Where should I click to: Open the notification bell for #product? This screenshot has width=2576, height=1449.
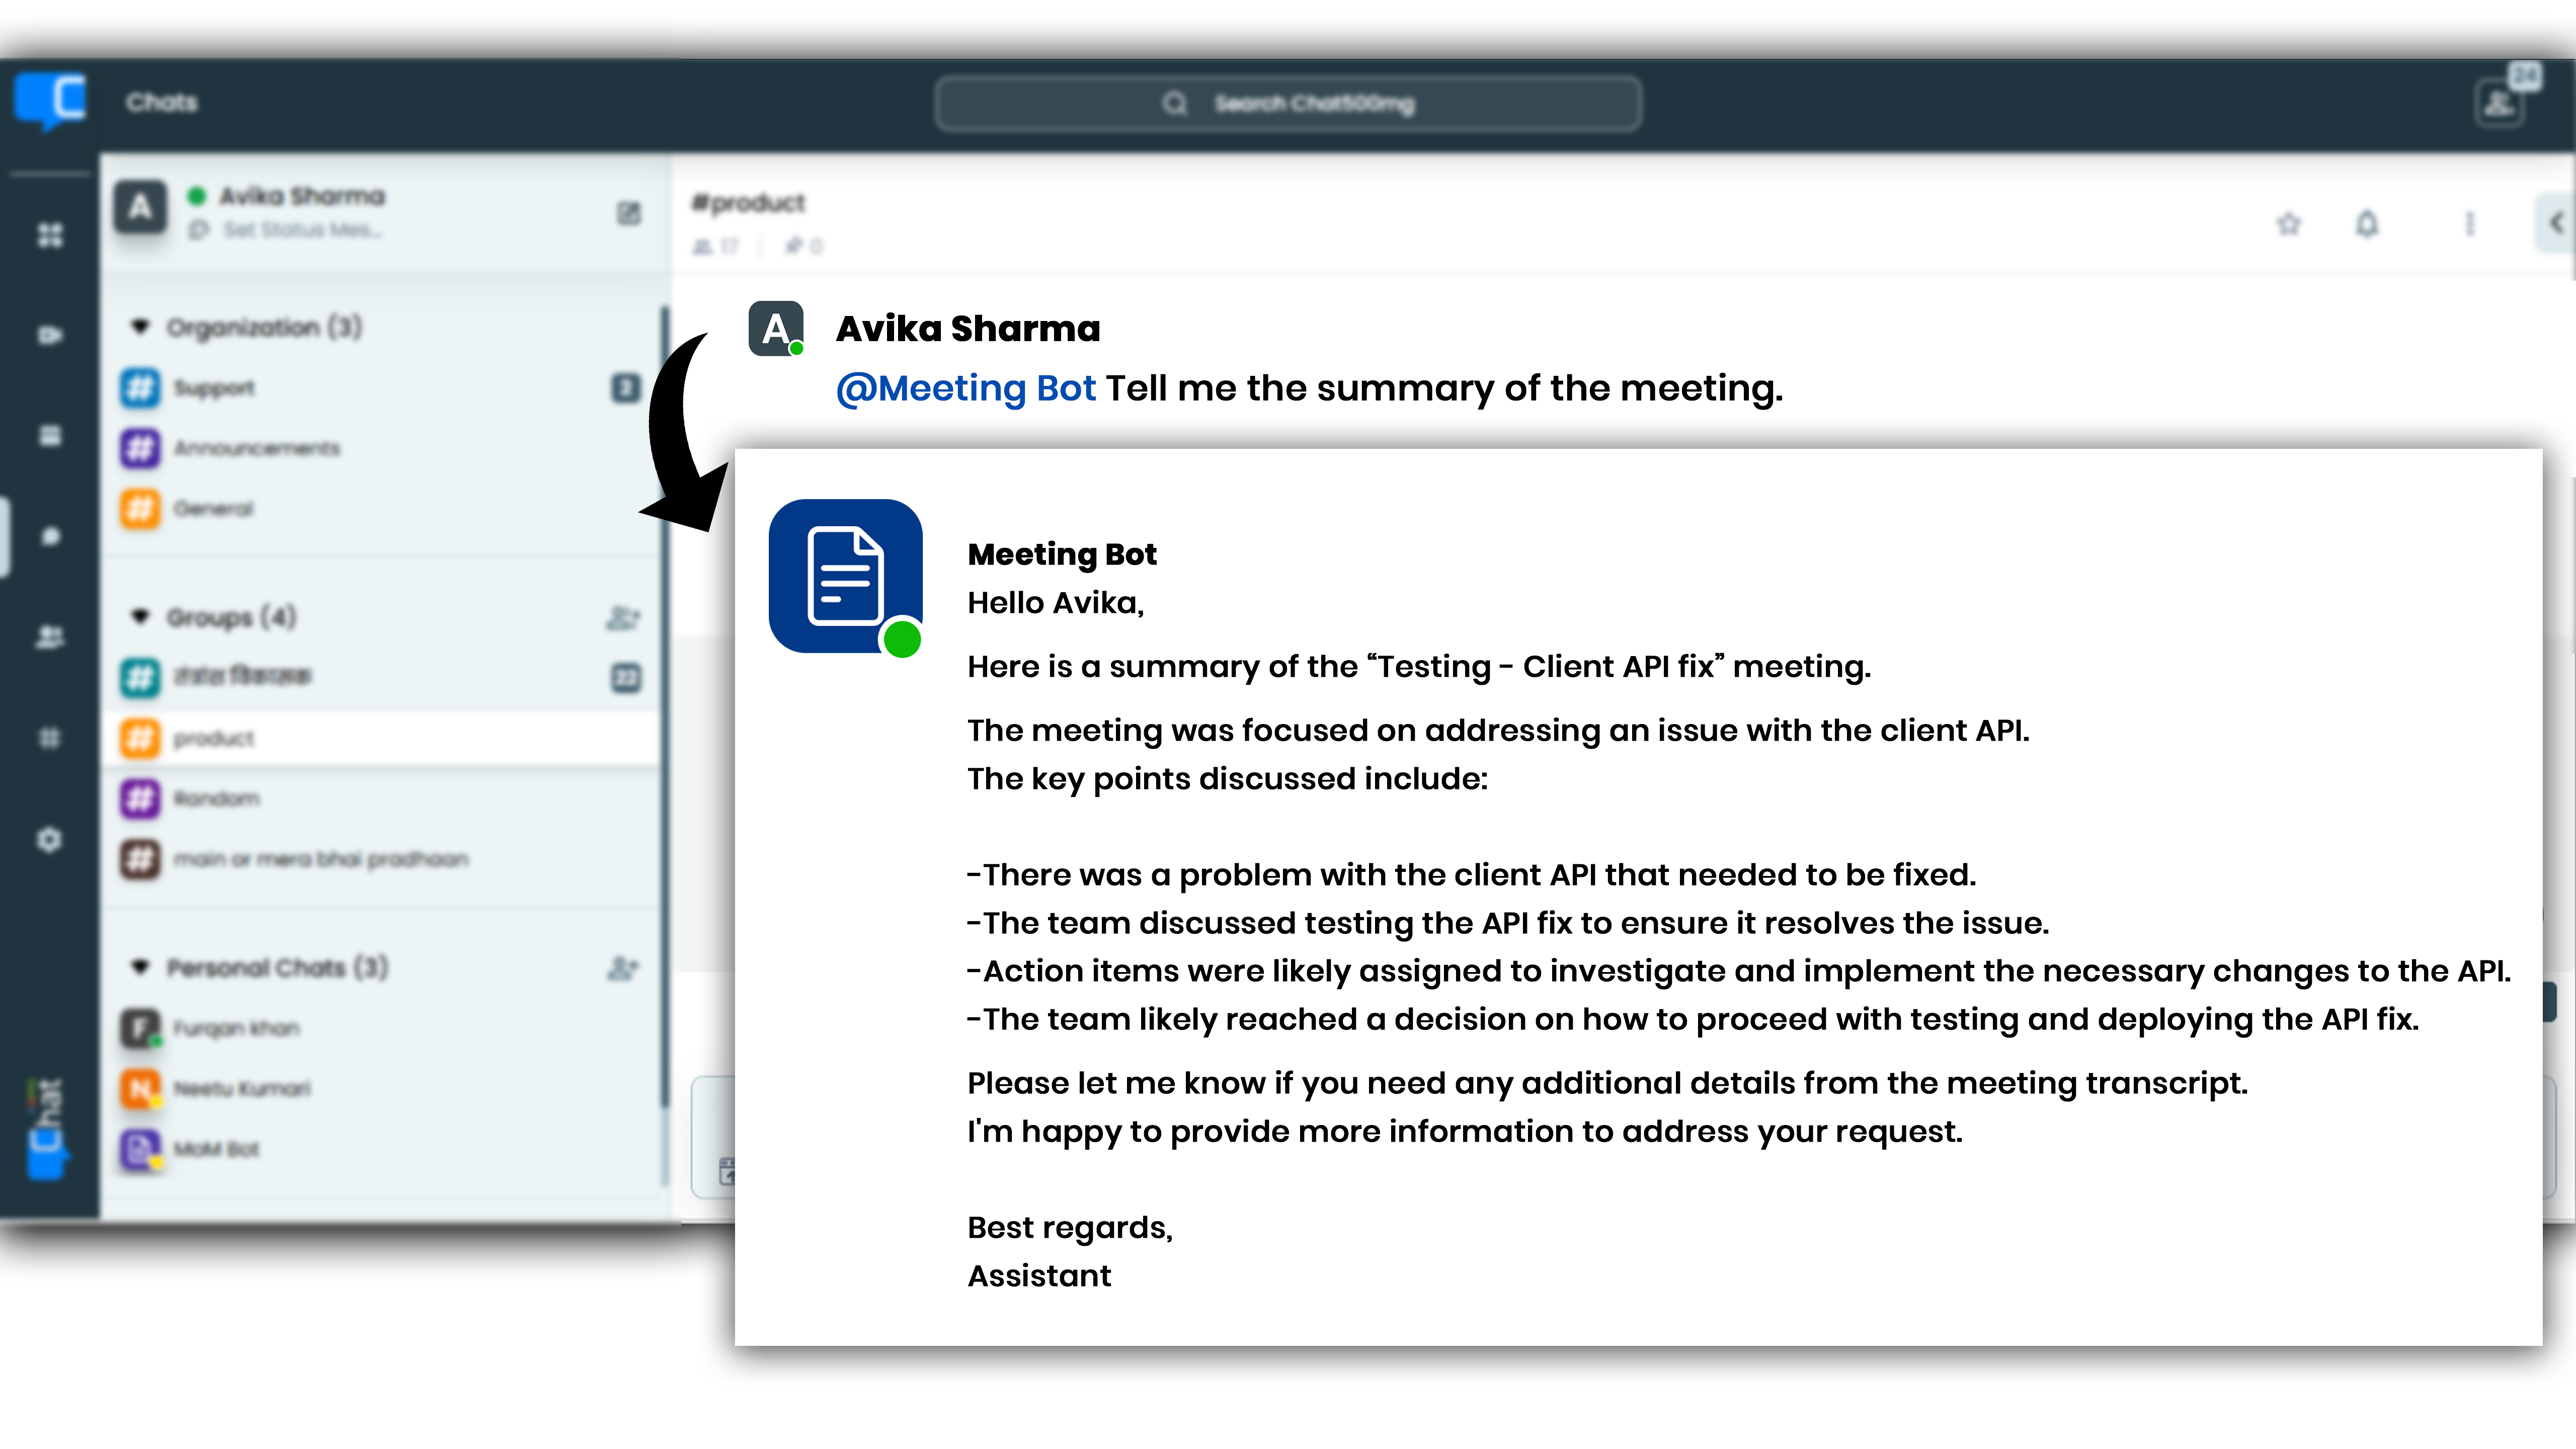pos(2366,223)
